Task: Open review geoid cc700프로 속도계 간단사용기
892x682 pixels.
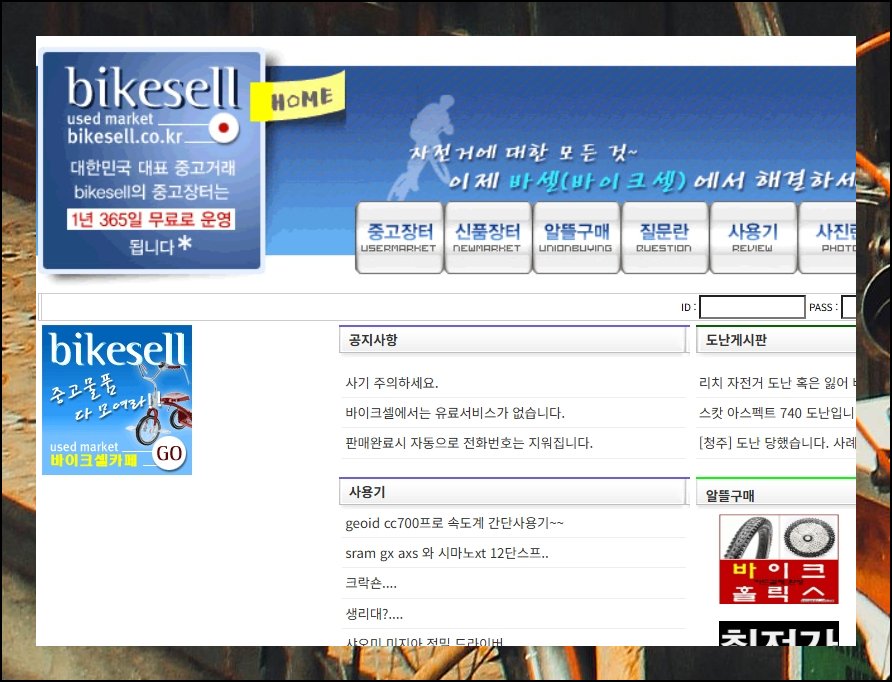Action: pos(454,523)
